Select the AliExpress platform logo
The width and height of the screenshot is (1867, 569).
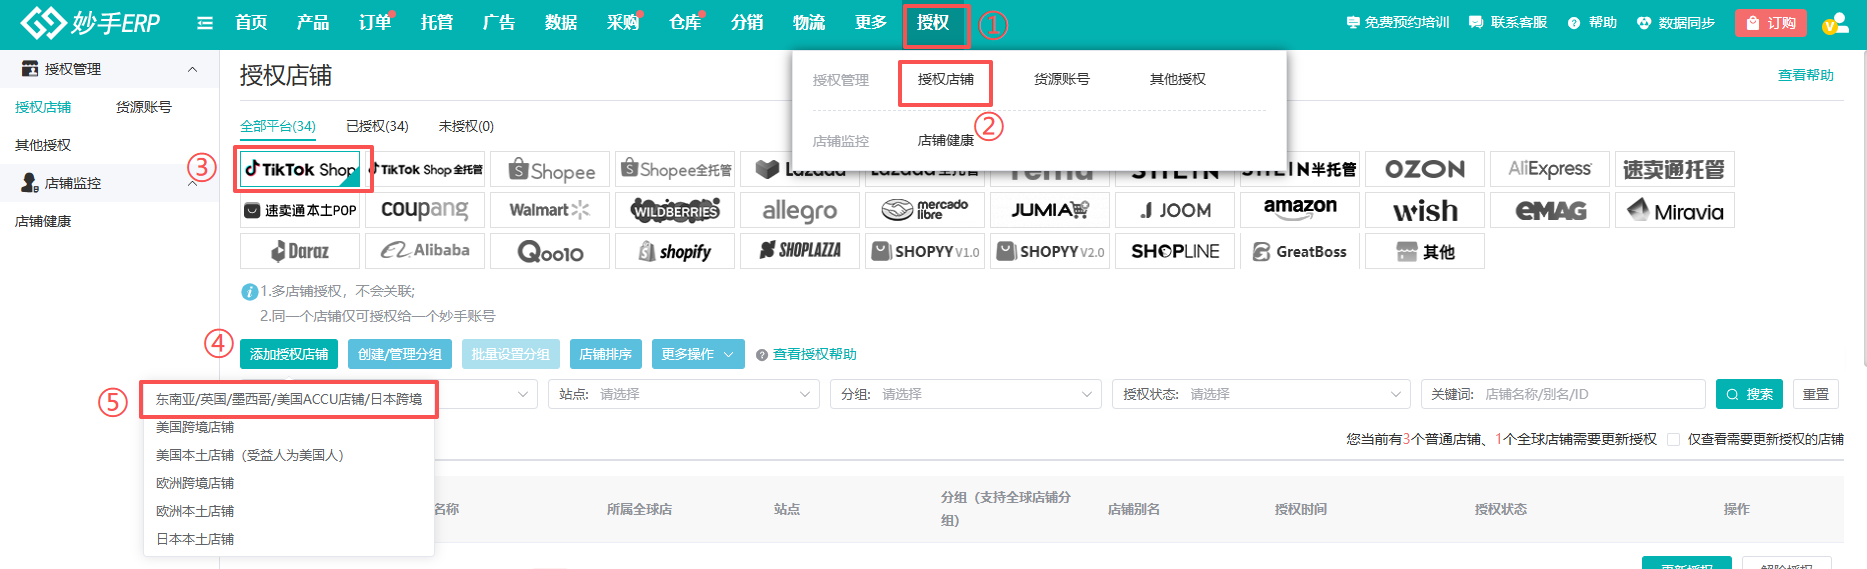(x=1549, y=170)
